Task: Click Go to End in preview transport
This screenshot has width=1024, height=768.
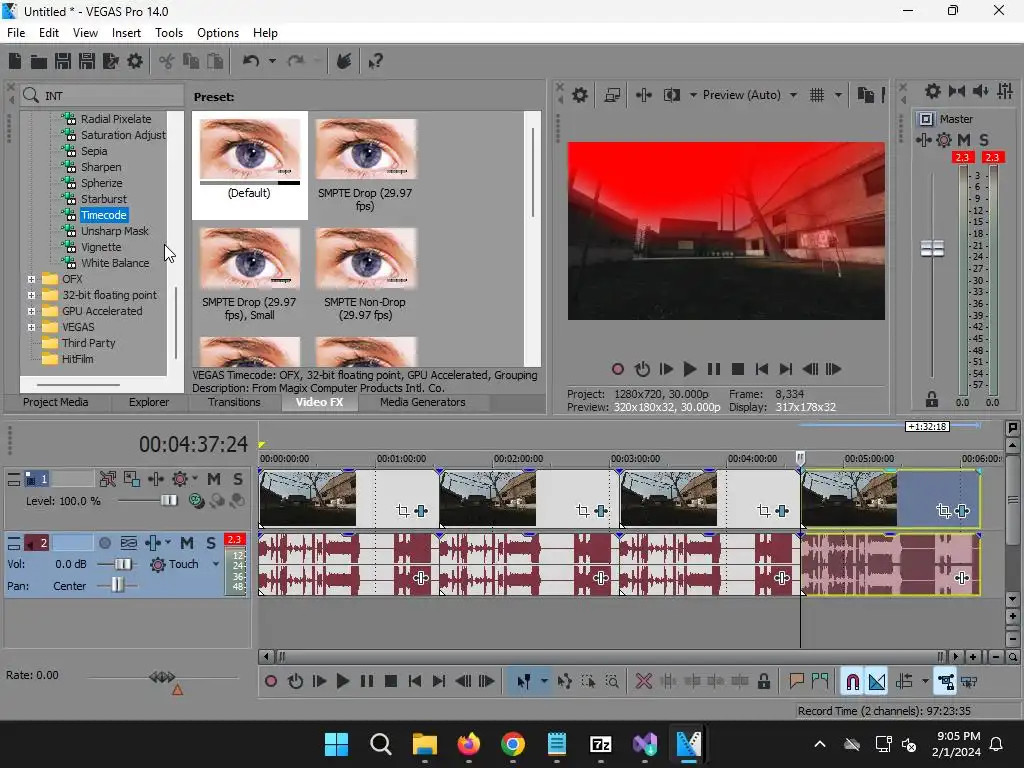Action: (x=786, y=370)
